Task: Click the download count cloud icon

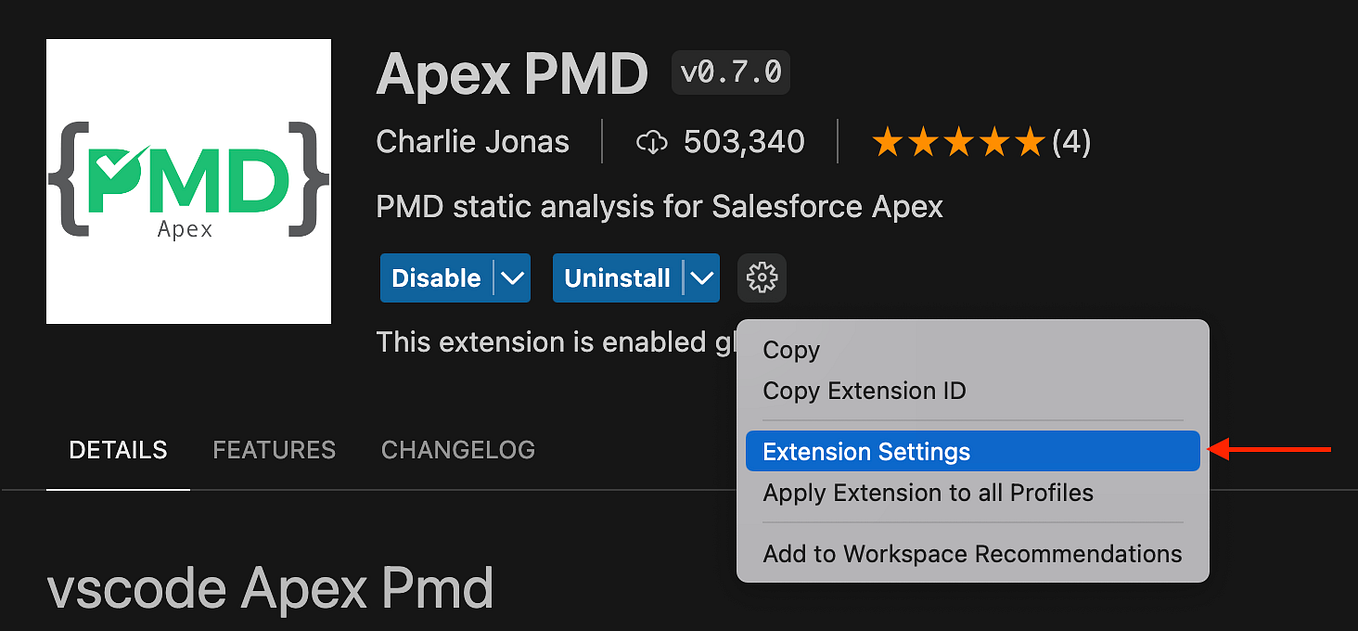Action: pyautogui.click(x=651, y=141)
